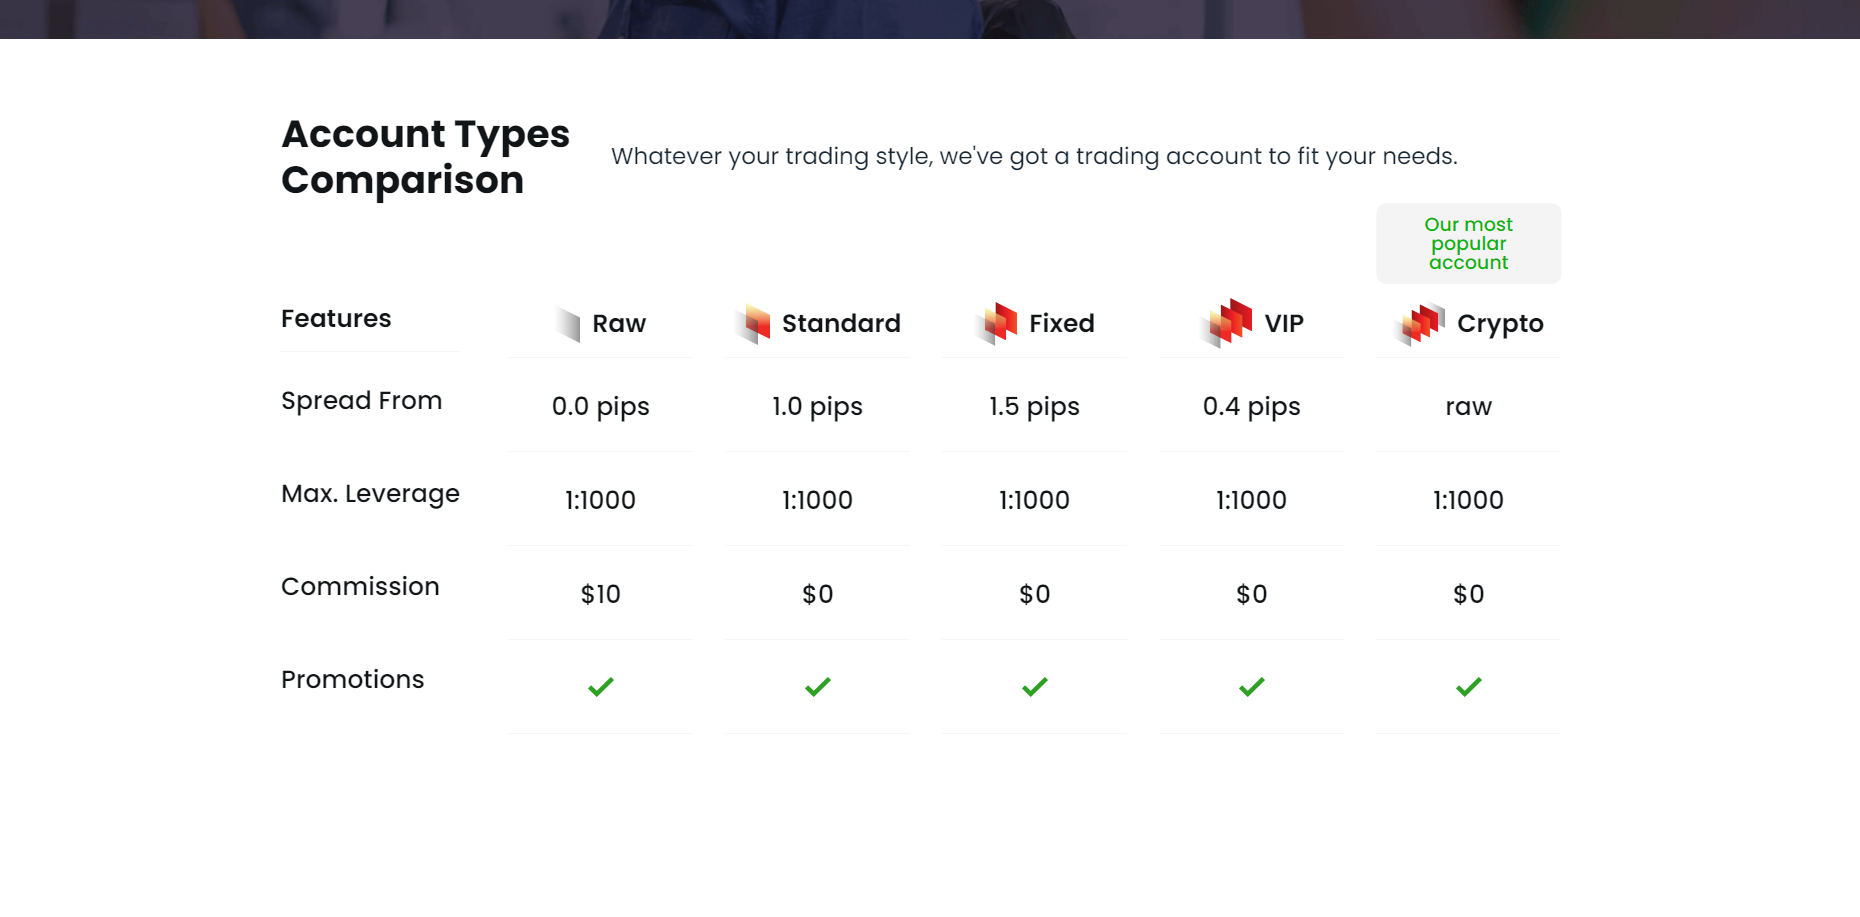1860x917 pixels.
Task: Click the Raw account grey icon
Action: pos(568,324)
